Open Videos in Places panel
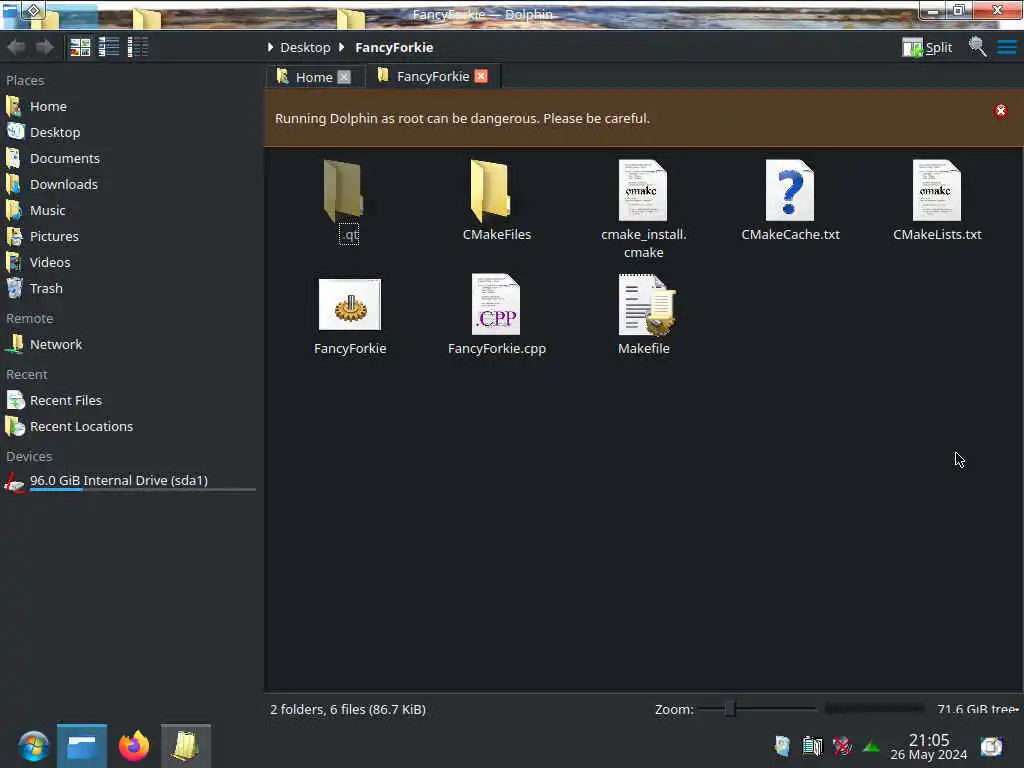Screen dimensions: 1024x768 click(131, 263)
